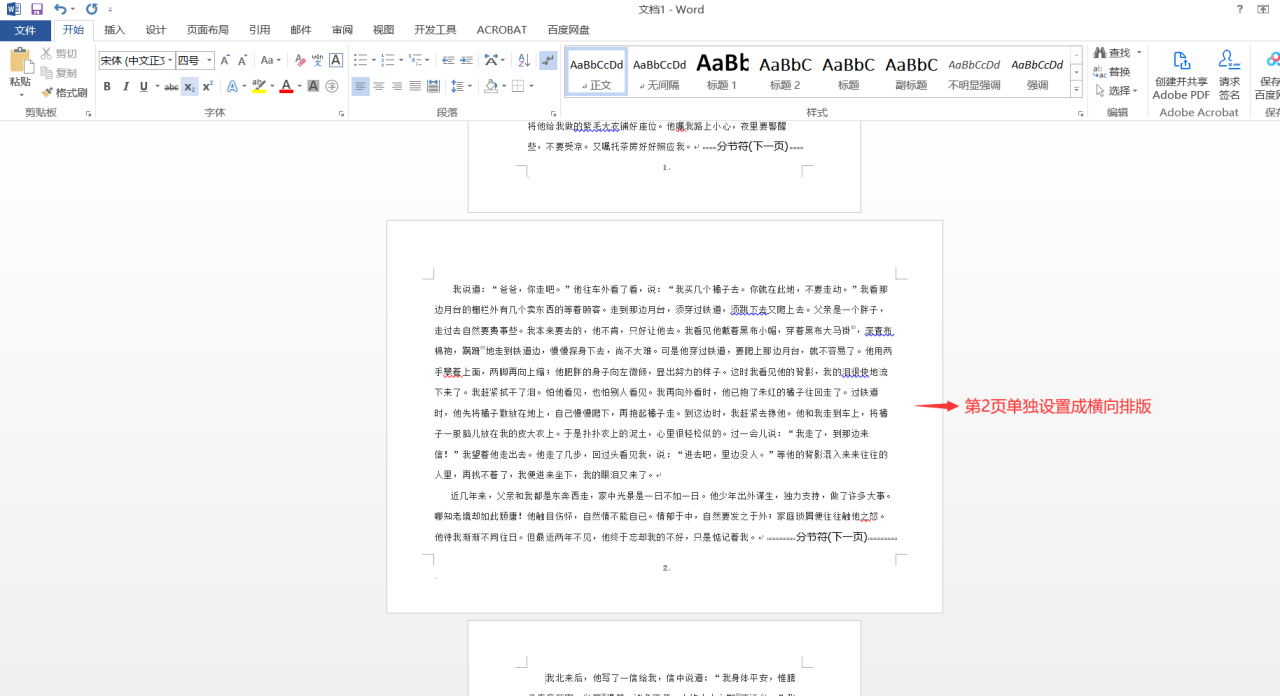Image resolution: width=1280 pixels, height=696 pixels.
Task: Toggle superscript x² formatting
Action: pos(207,86)
